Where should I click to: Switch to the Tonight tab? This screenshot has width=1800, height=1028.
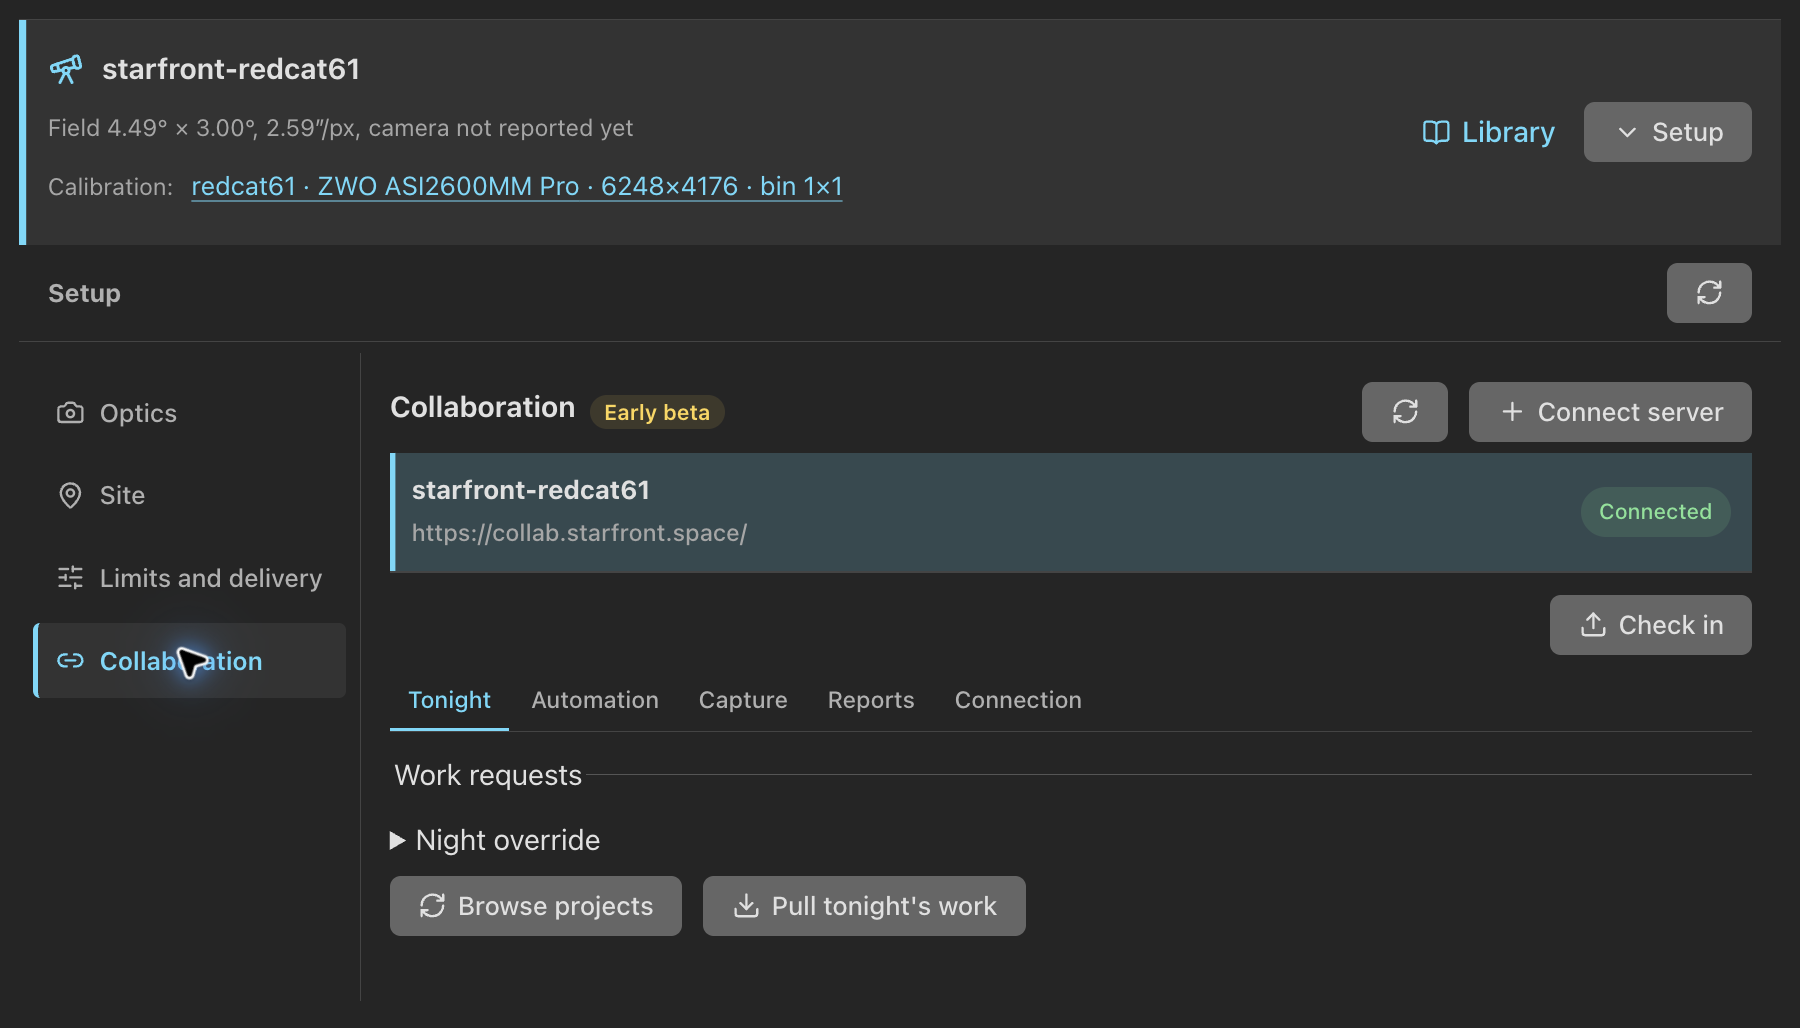pyautogui.click(x=449, y=700)
